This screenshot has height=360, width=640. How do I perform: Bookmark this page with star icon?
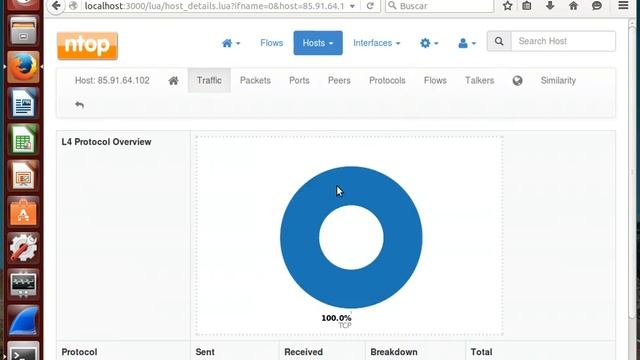pos(507,6)
